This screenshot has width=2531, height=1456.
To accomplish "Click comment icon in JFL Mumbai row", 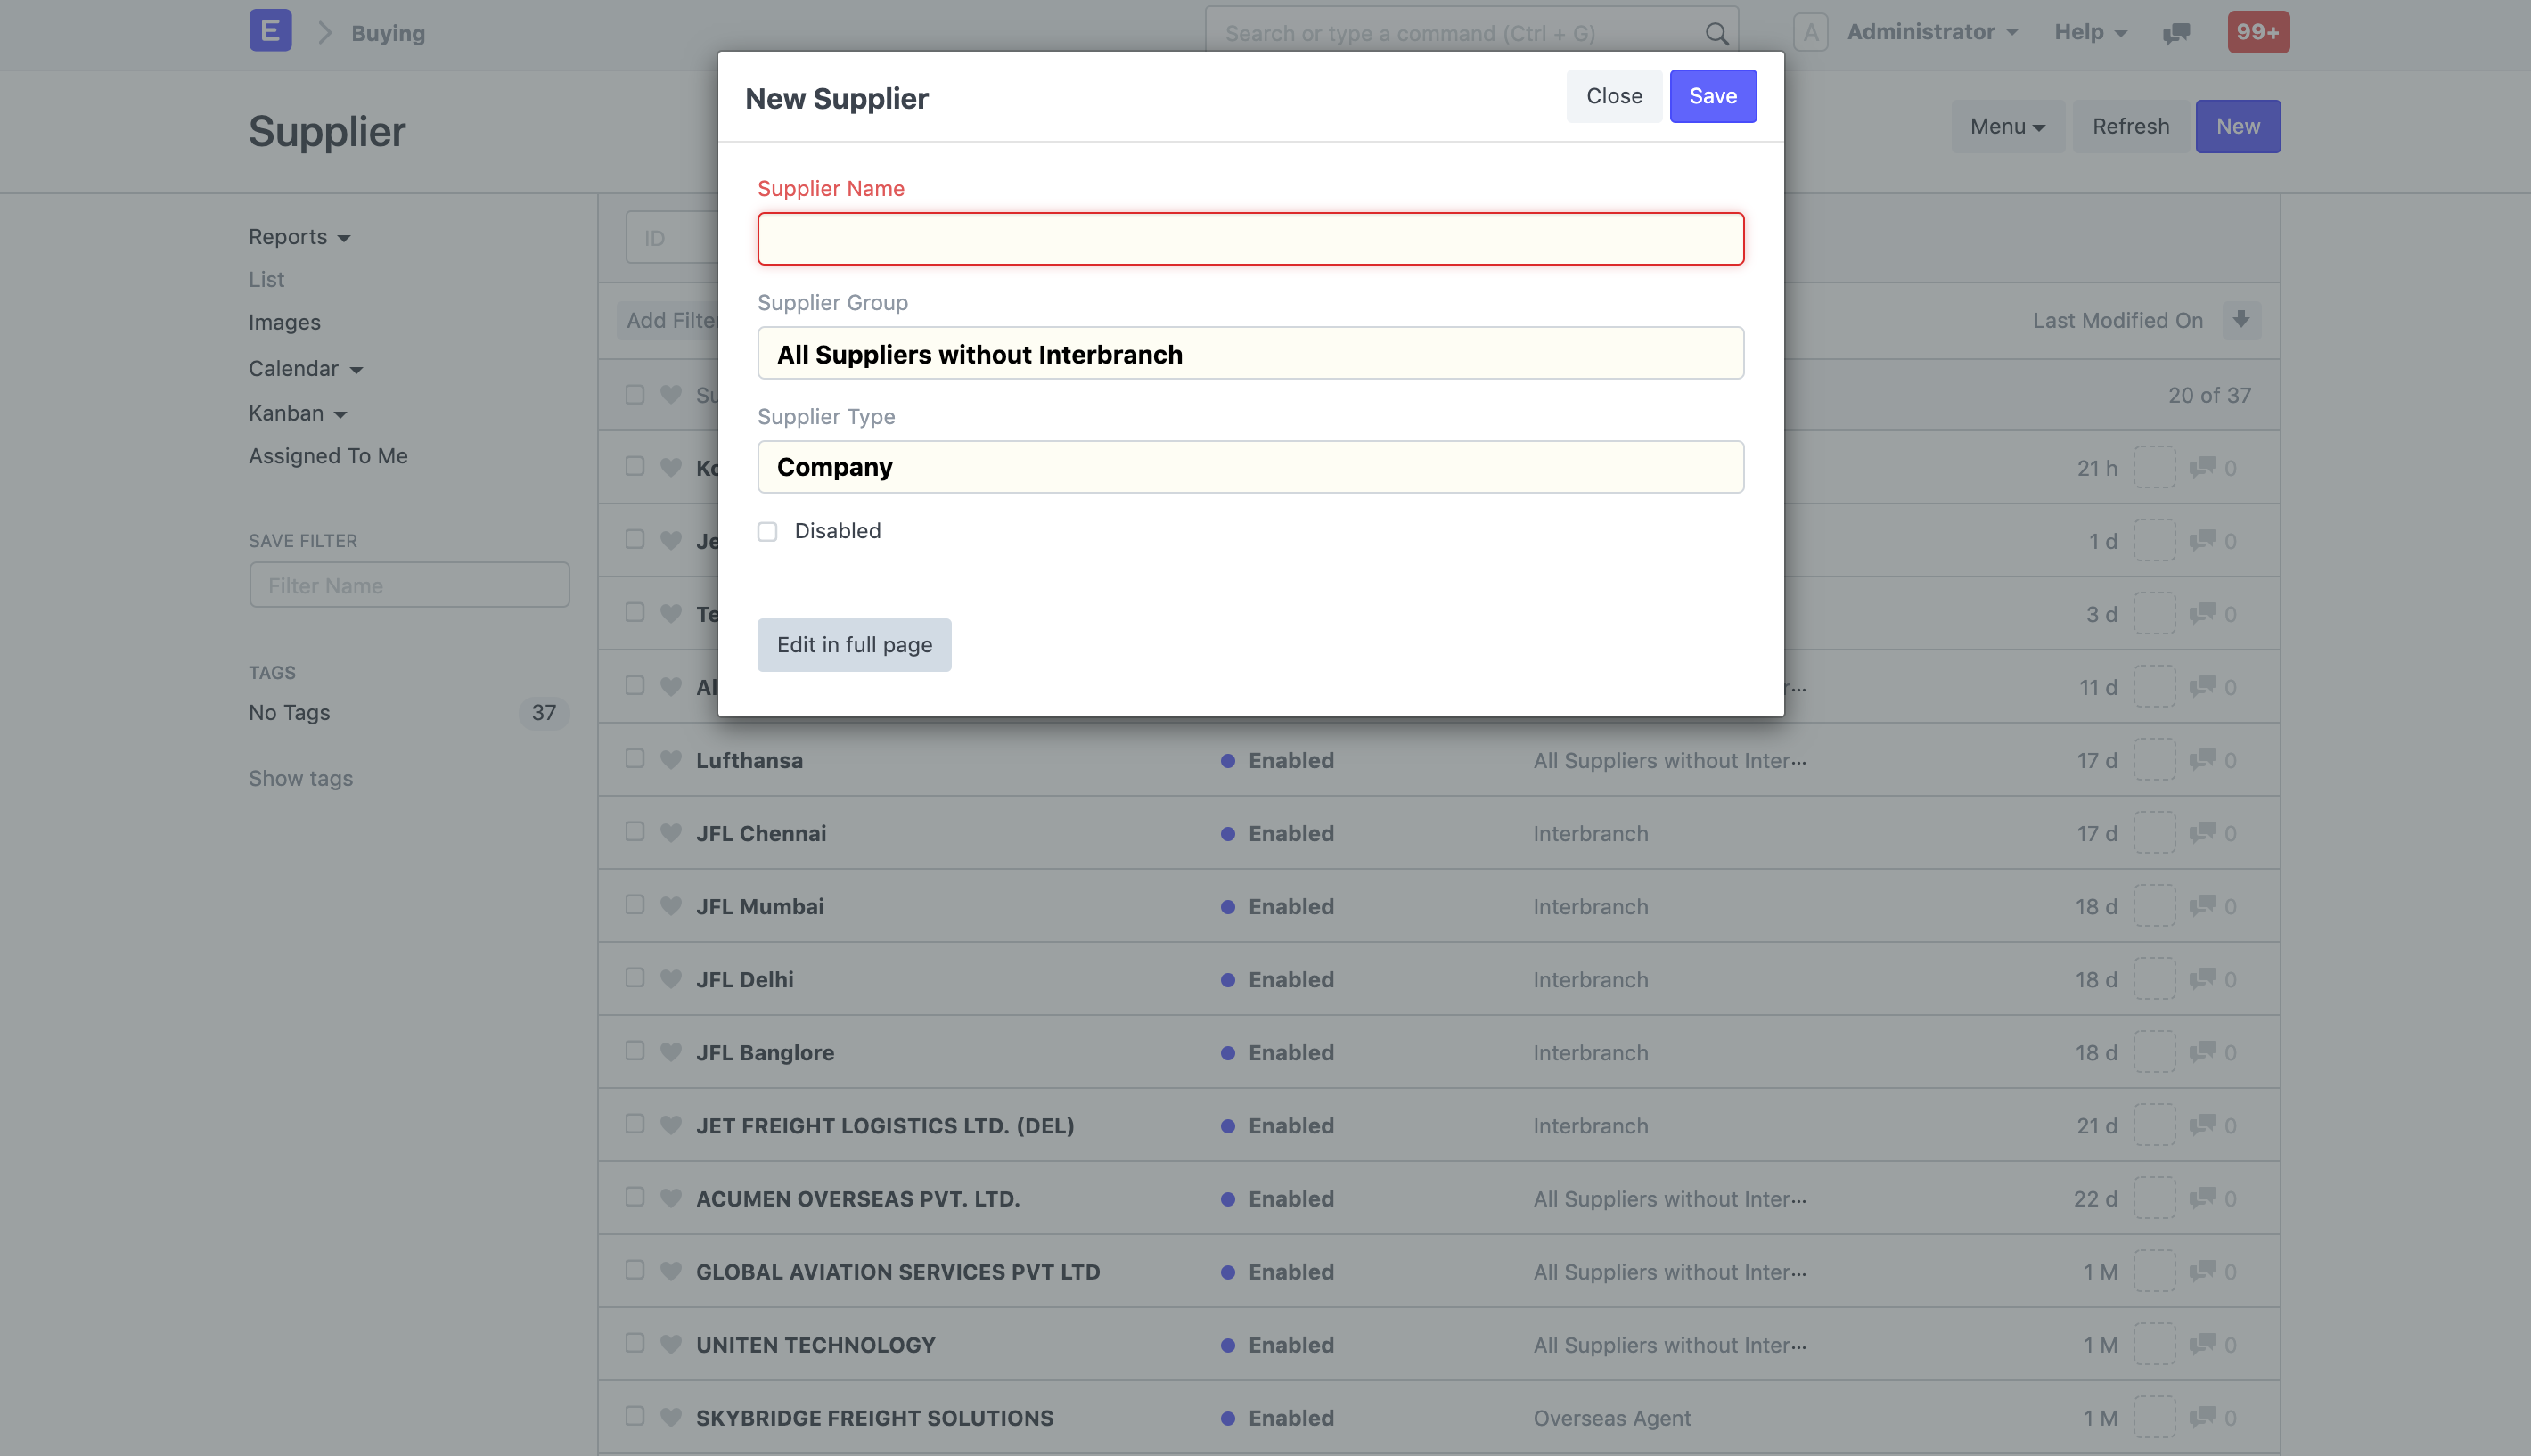I will (2203, 905).
